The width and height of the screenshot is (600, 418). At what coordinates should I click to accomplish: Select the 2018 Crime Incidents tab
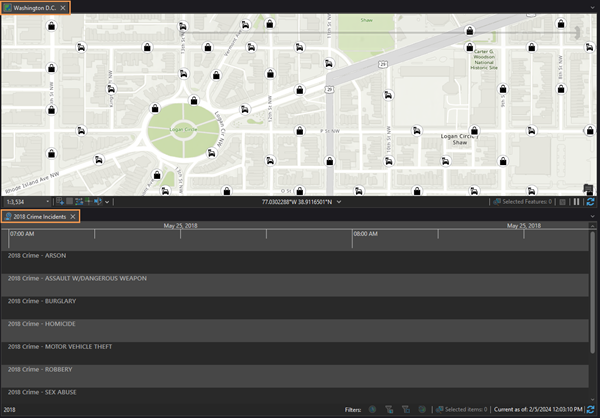(38, 216)
